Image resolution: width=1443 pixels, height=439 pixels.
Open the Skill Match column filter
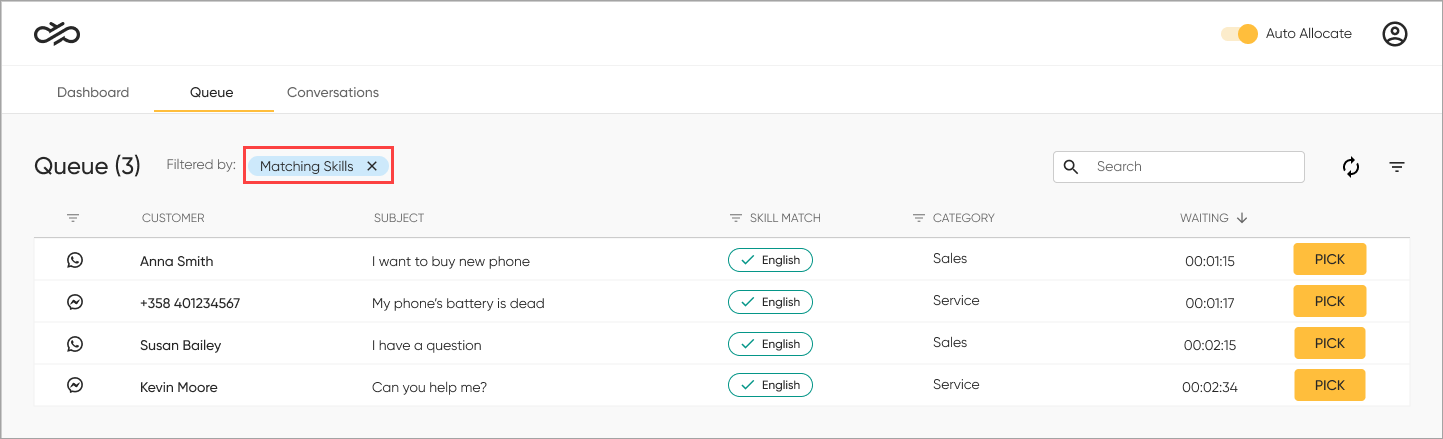[736, 218]
